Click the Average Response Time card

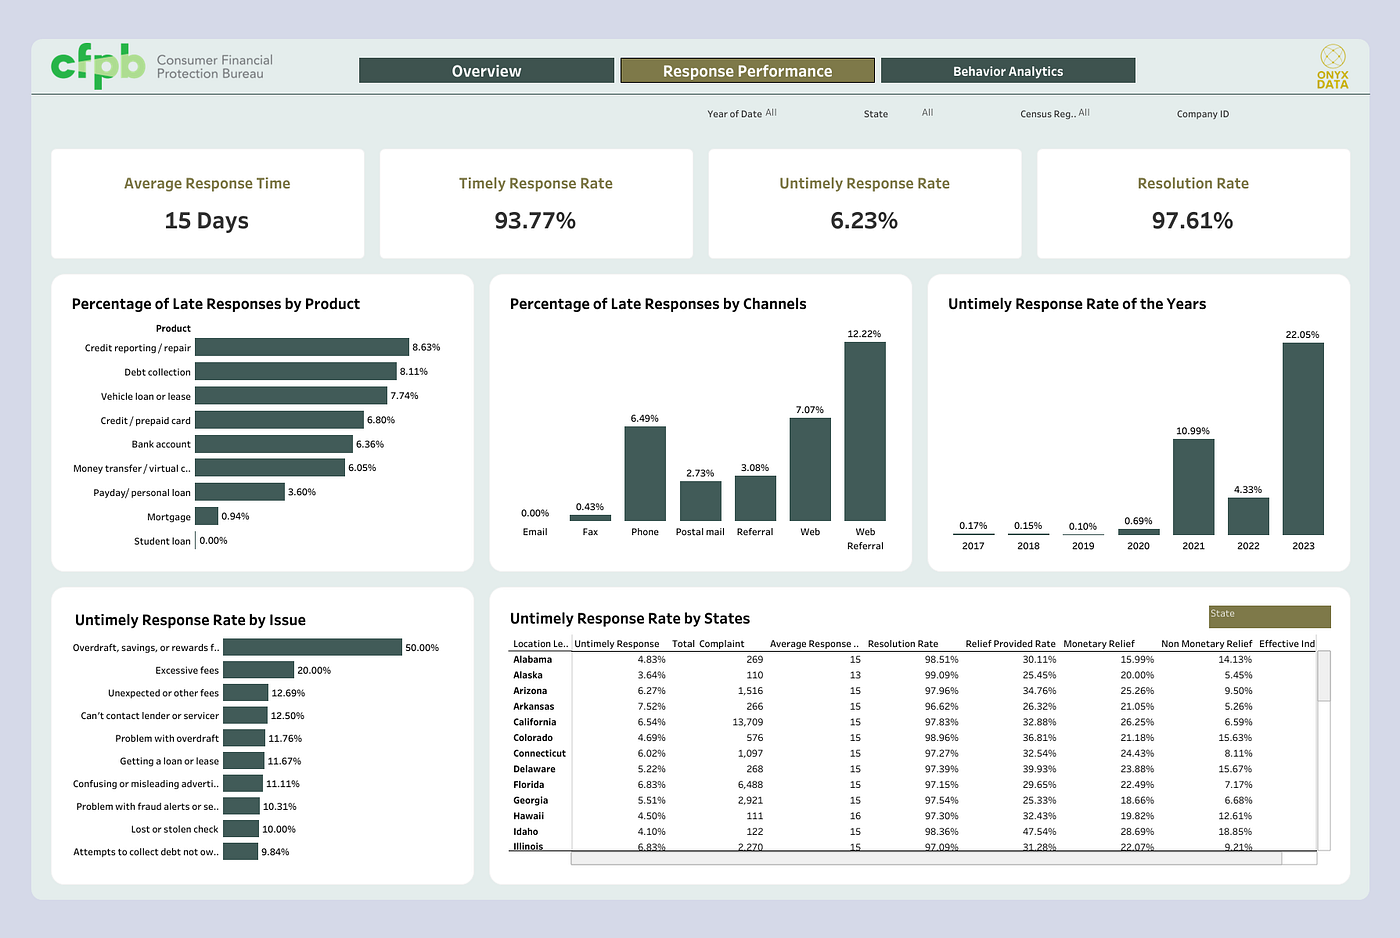(x=207, y=204)
